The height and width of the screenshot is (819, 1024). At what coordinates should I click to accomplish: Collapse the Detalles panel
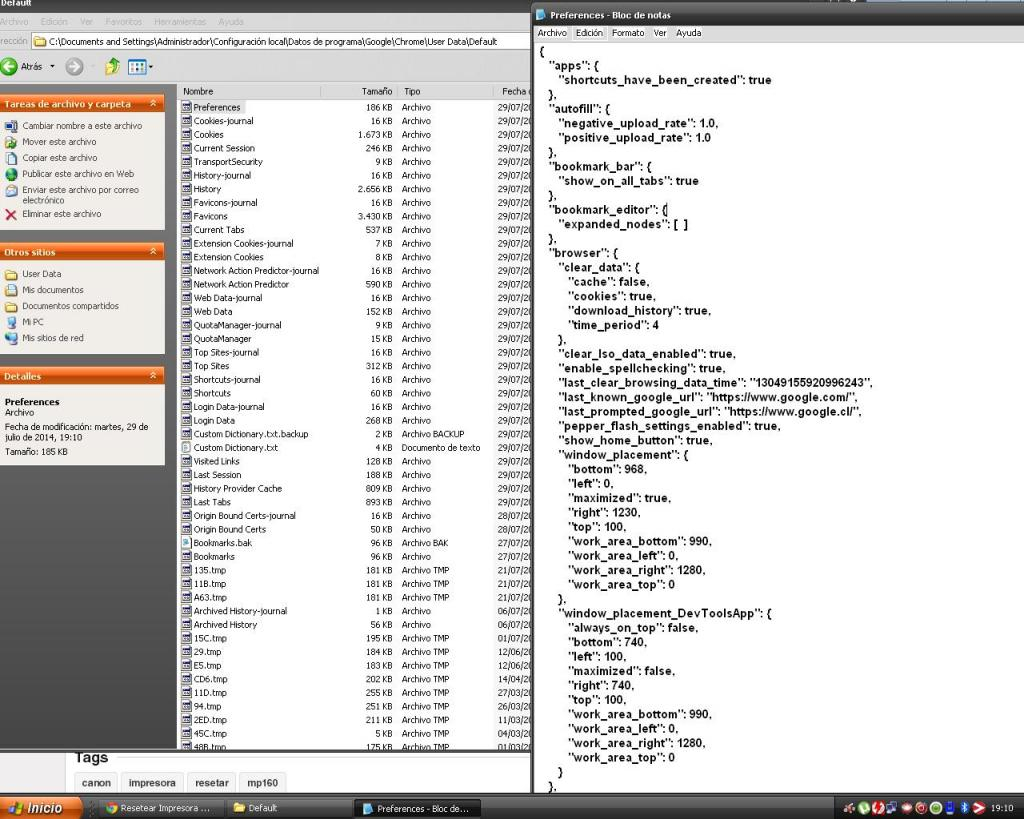point(153,376)
